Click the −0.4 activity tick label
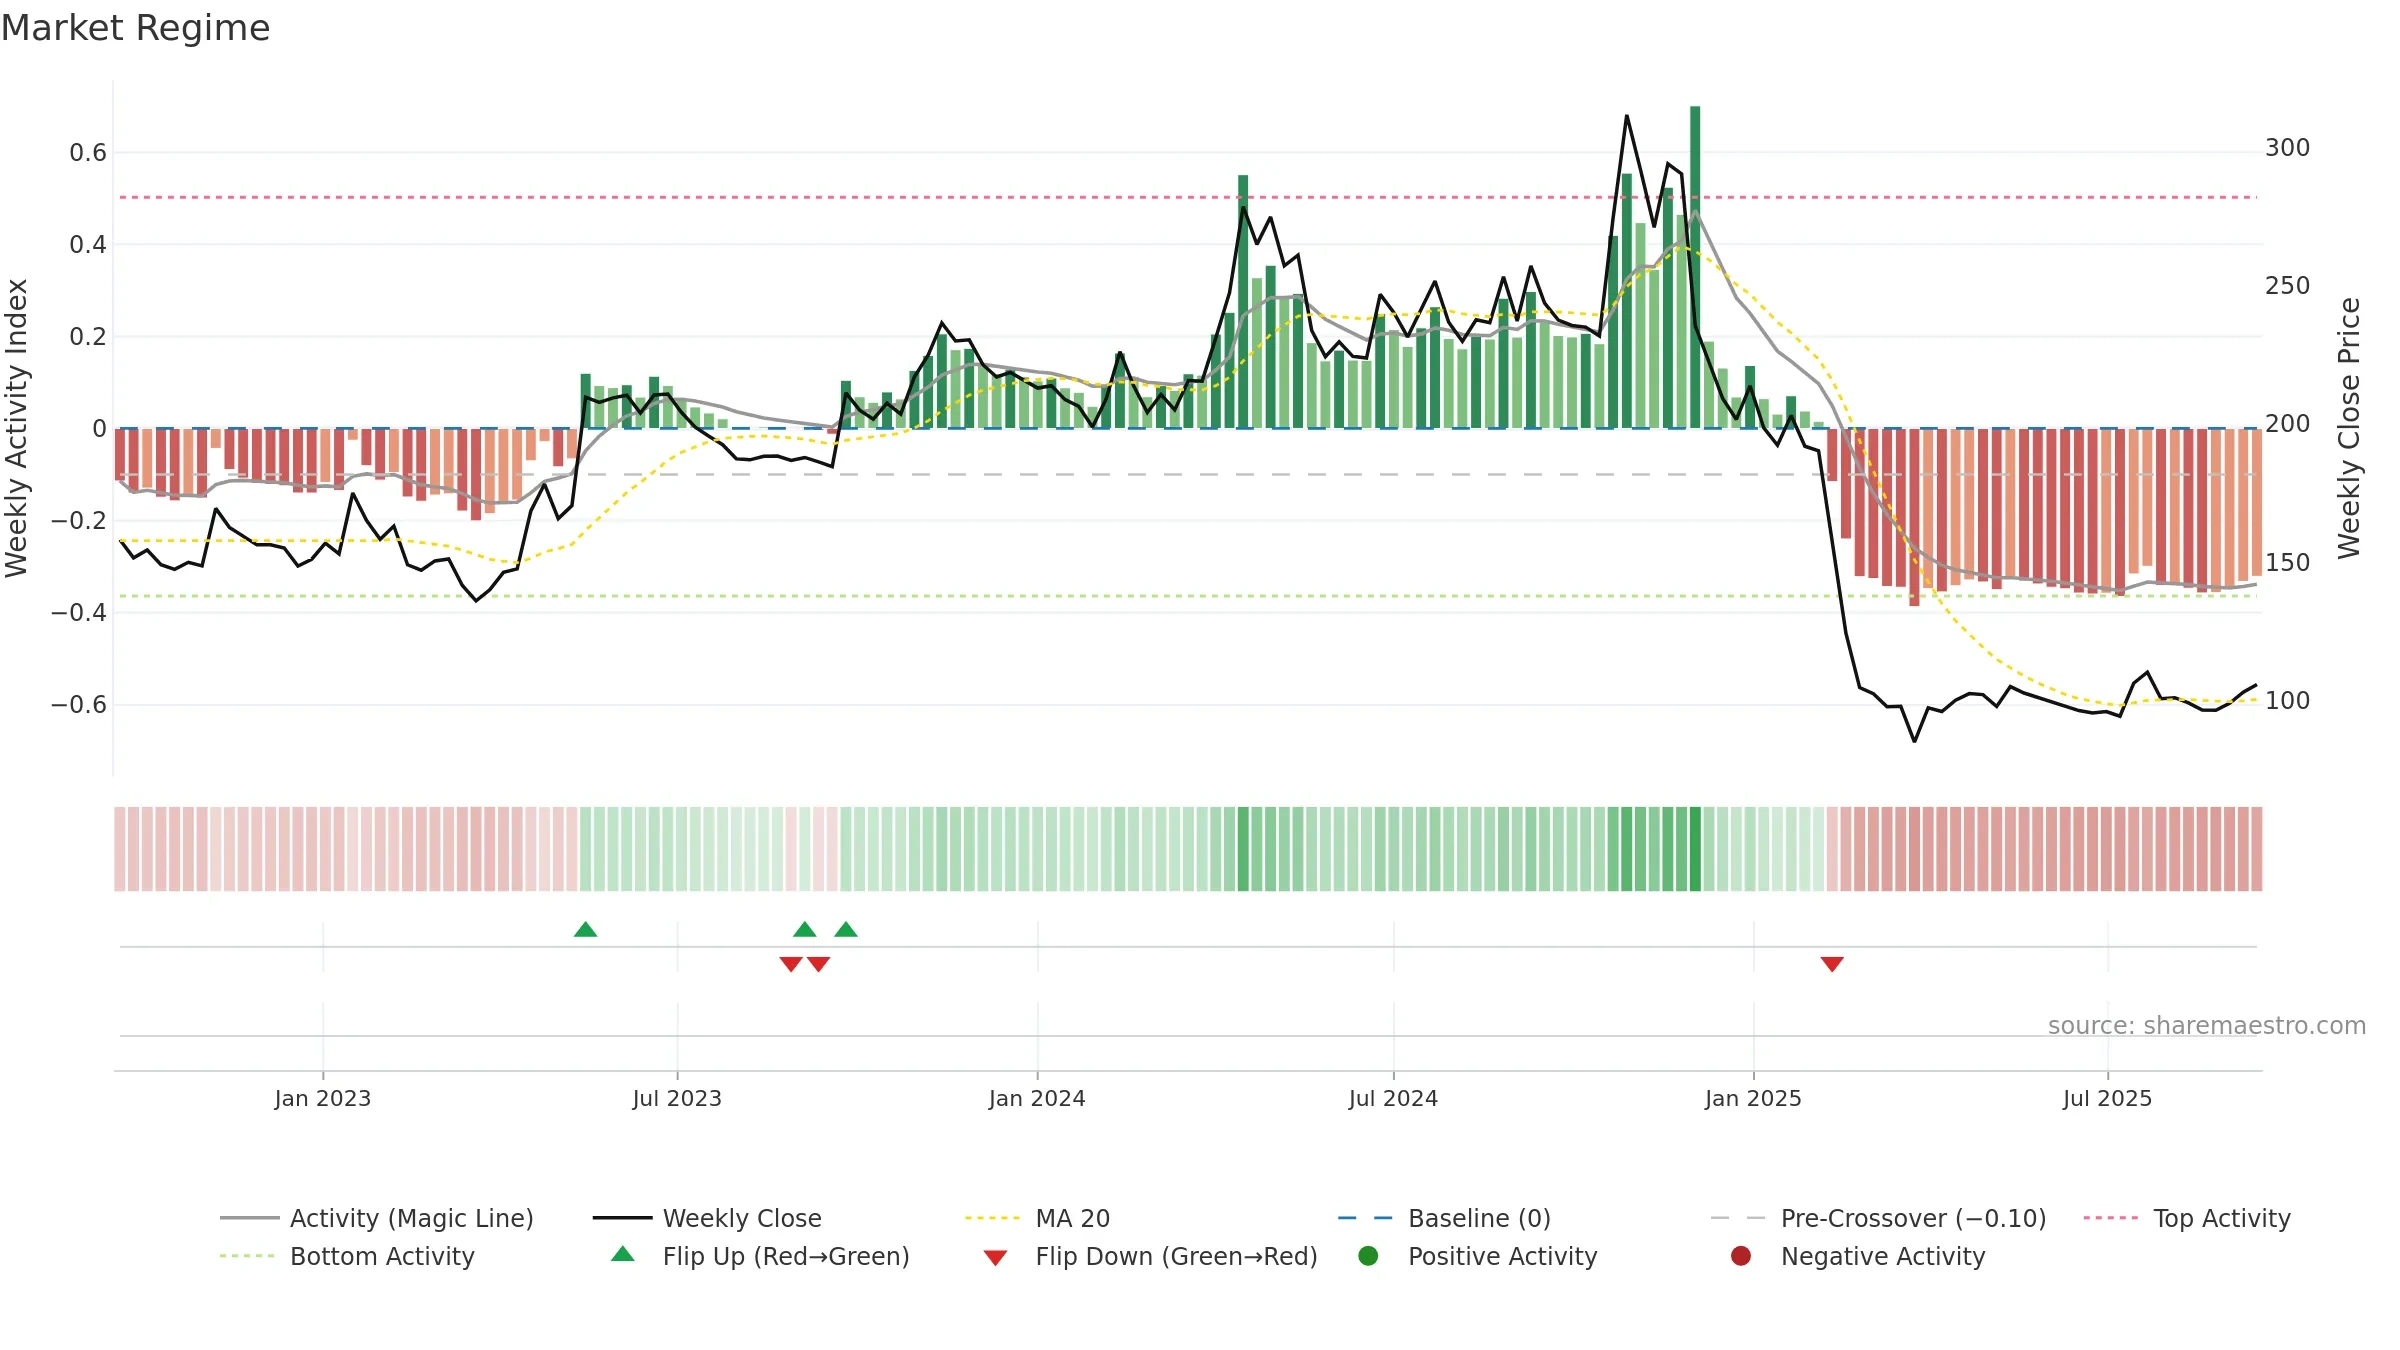Screen dimensions: 2400x1350 [x=79, y=613]
